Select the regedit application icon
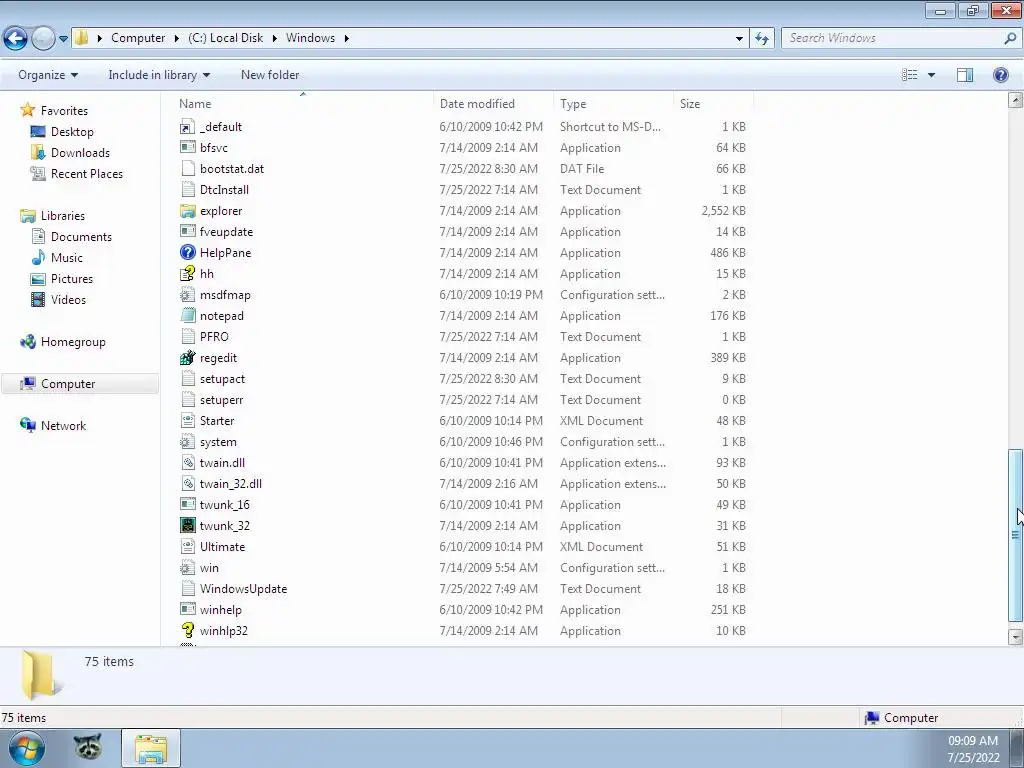The image size is (1024, 768). (x=187, y=358)
